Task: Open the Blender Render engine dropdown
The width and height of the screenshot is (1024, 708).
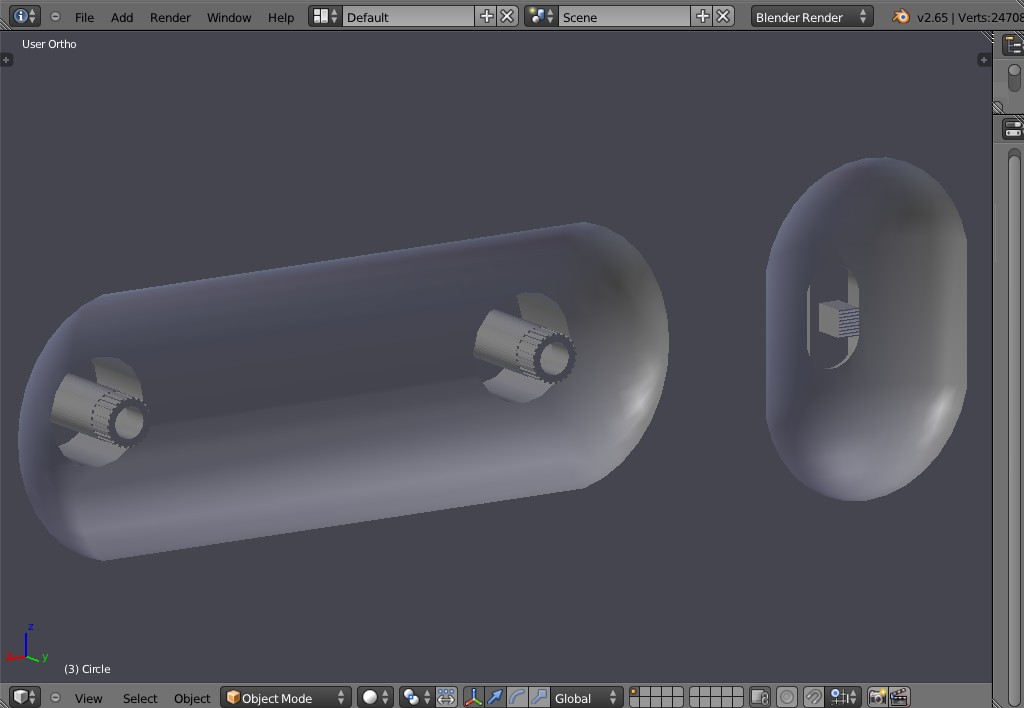Action: pos(810,16)
